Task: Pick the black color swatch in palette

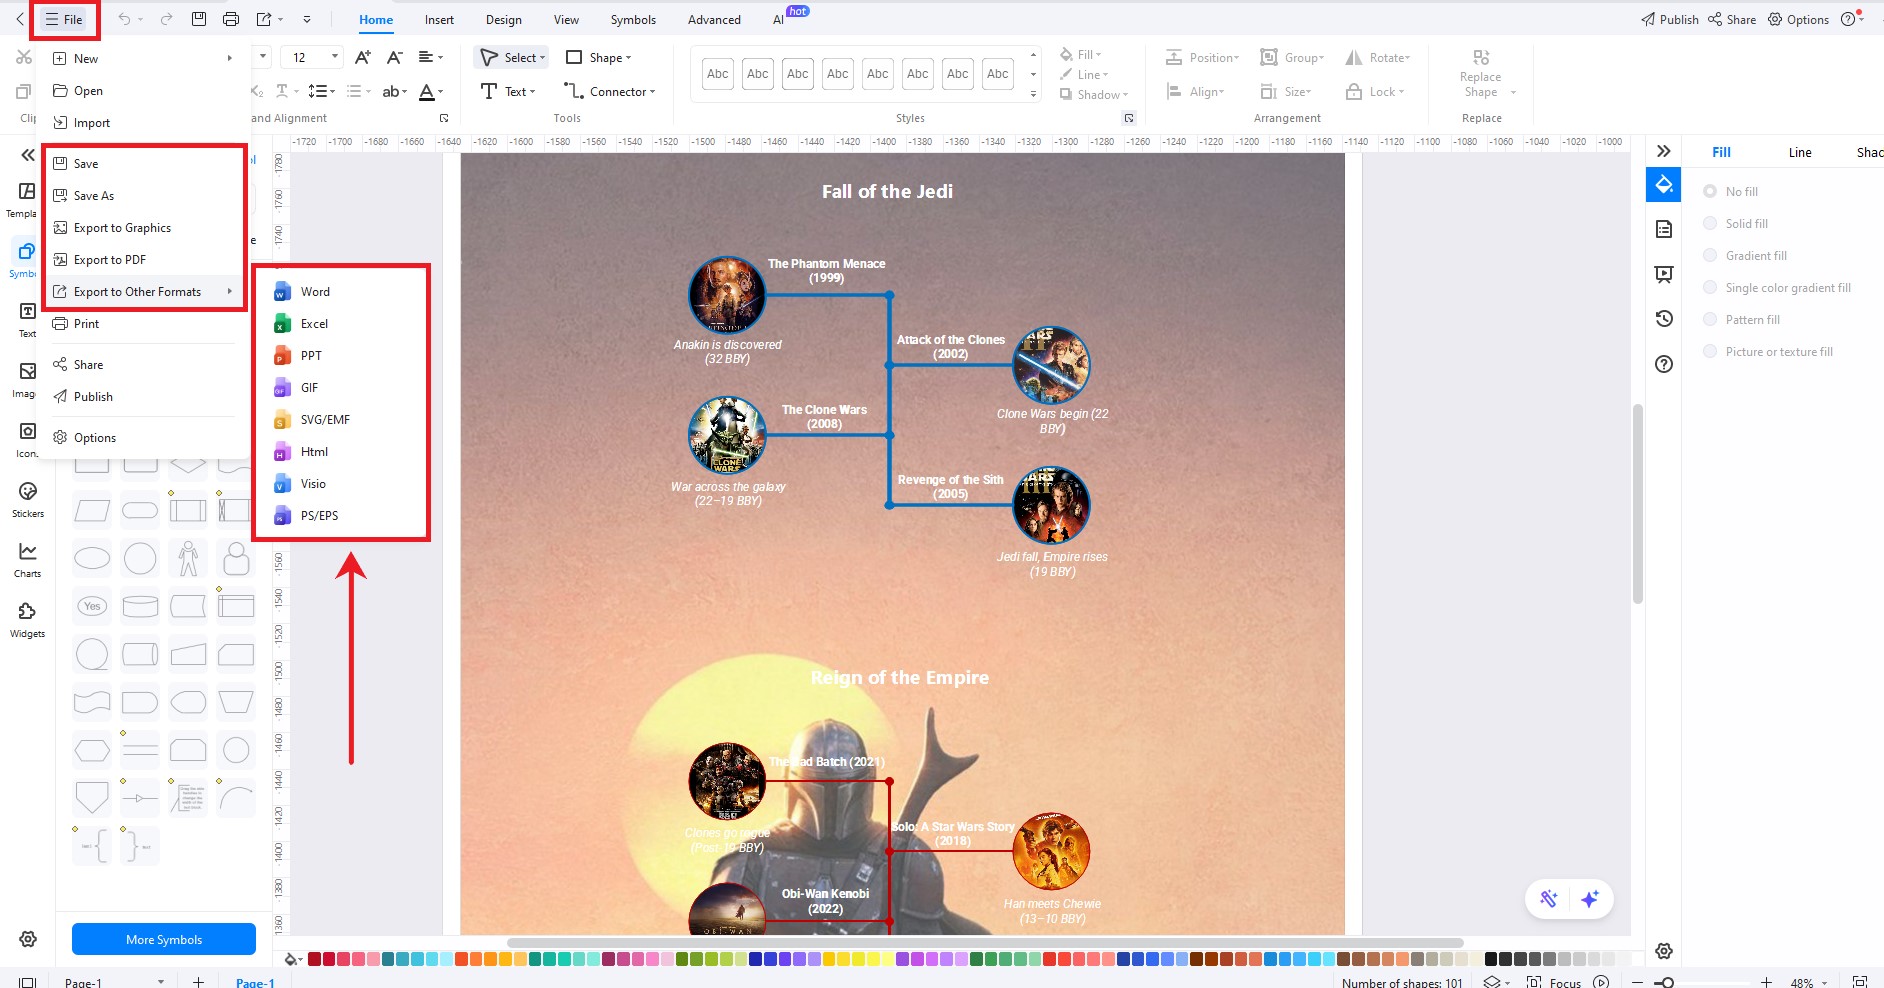Action: tap(1491, 959)
